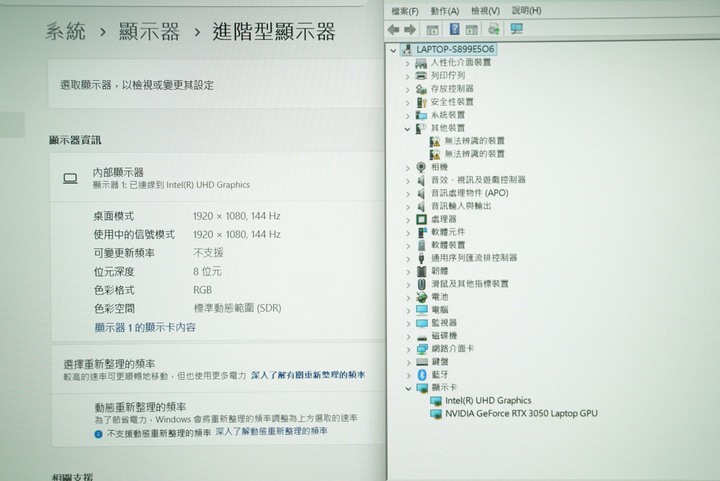Collapse the 顯示卡 display adapters node

pyautogui.click(x=408, y=387)
